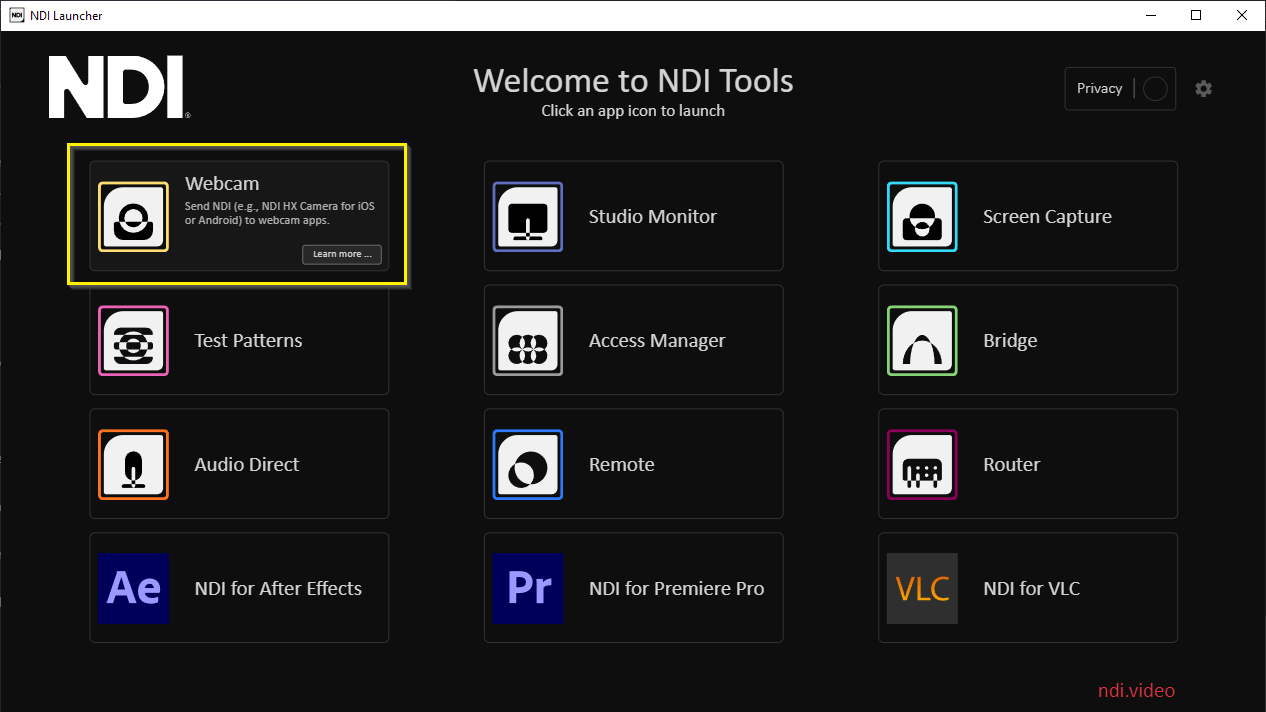
Task: Launch the Test Patterns icon
Action: [133, 341]
